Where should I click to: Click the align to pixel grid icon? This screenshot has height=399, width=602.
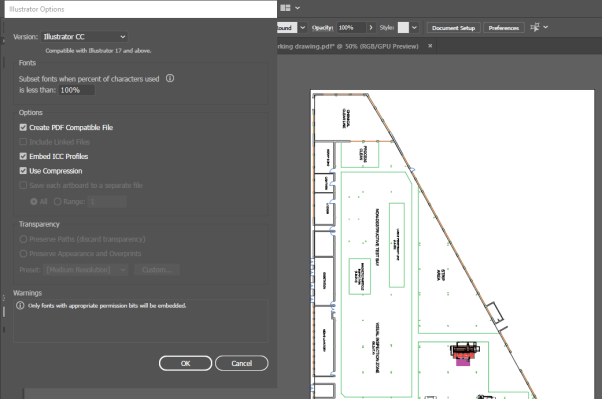pos(534,27)
